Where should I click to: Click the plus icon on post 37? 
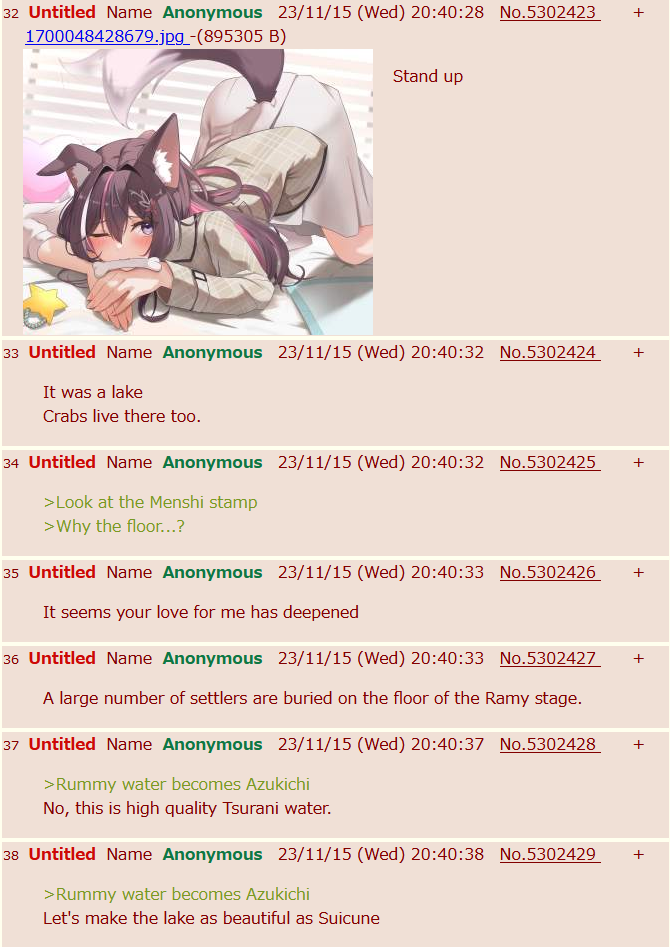[639, 745]
